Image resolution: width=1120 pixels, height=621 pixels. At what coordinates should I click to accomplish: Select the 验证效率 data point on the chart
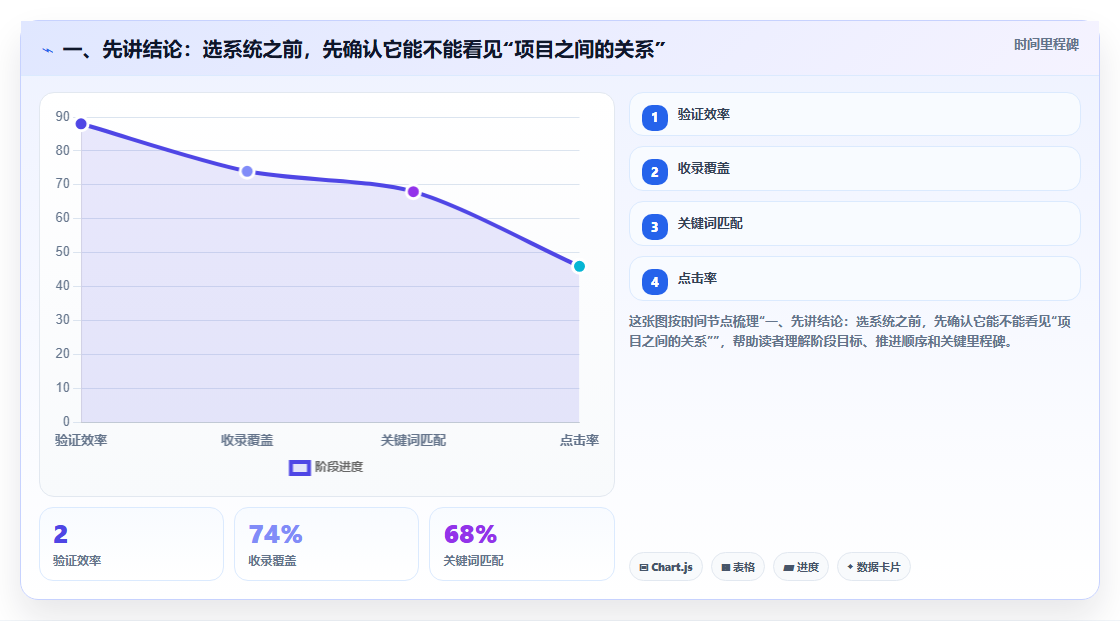pos(81,124)
